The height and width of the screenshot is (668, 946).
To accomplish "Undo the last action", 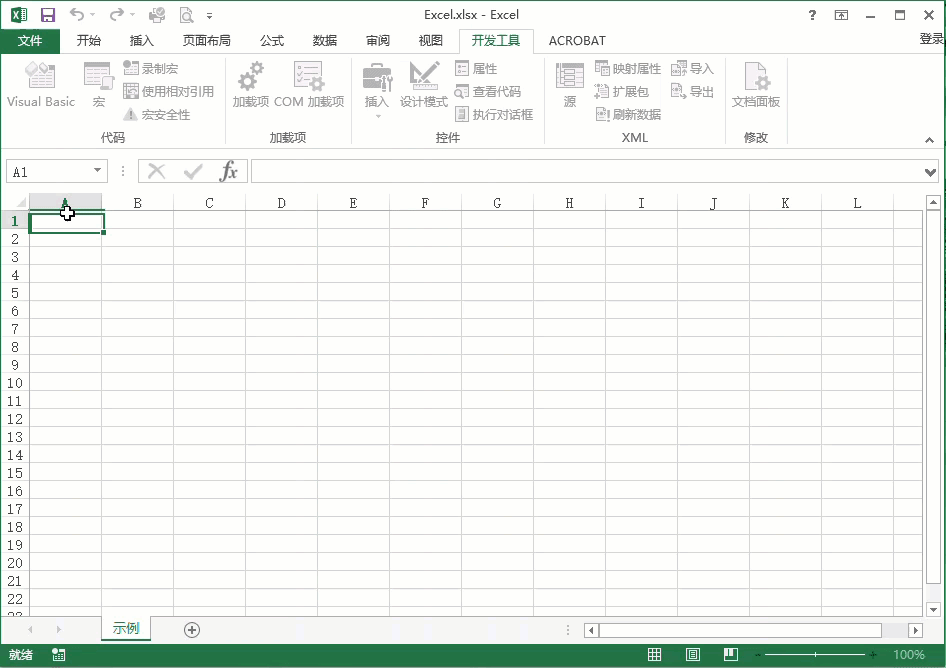I will 77,14.
